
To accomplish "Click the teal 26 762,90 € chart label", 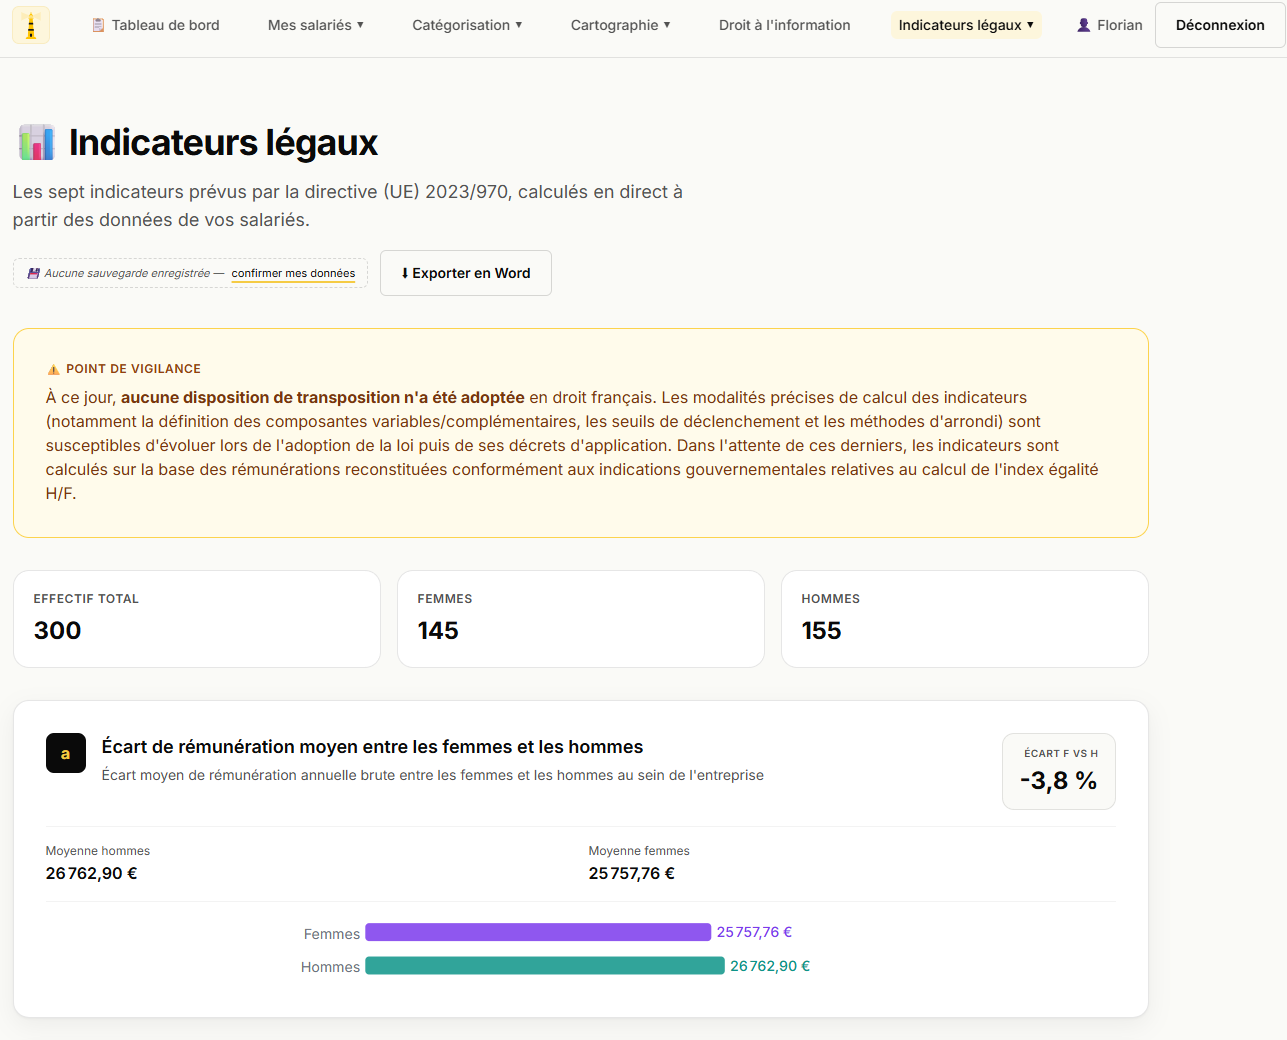I will 770,966.
